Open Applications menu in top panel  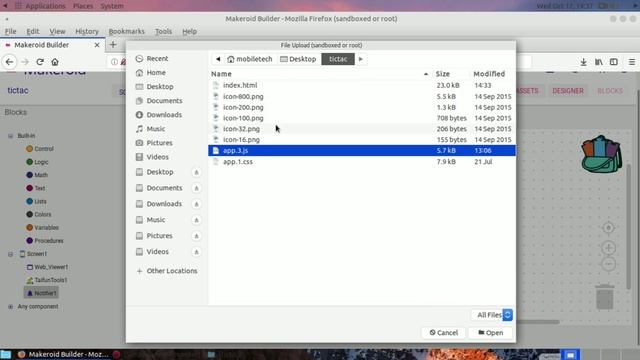[40, 6]
